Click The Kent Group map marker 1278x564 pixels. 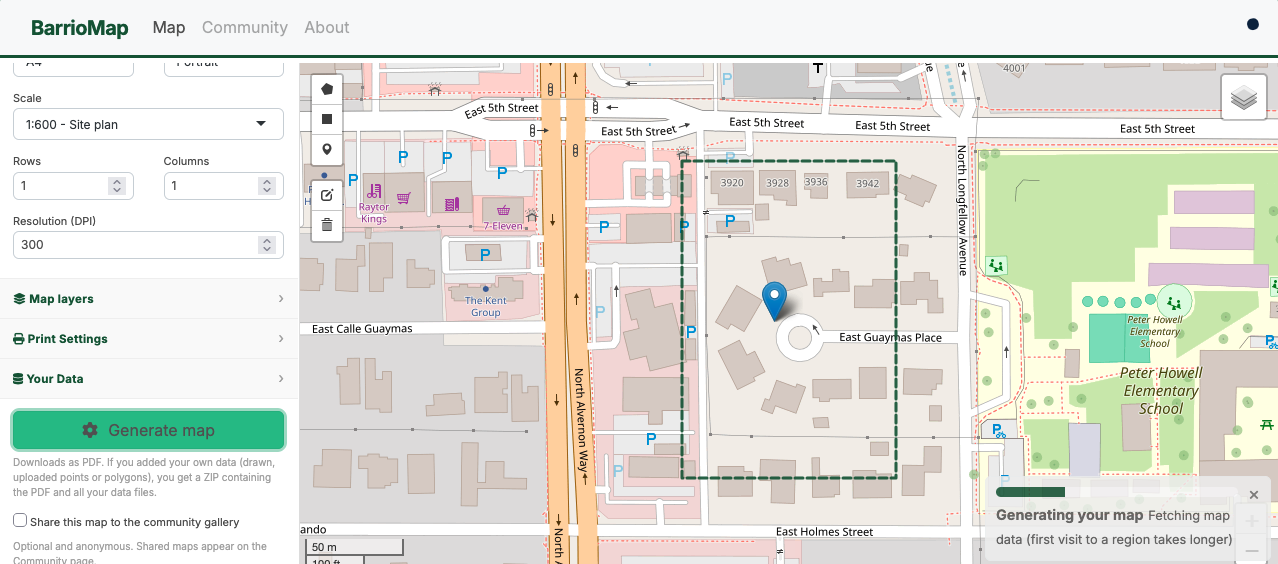click(485, 288)
